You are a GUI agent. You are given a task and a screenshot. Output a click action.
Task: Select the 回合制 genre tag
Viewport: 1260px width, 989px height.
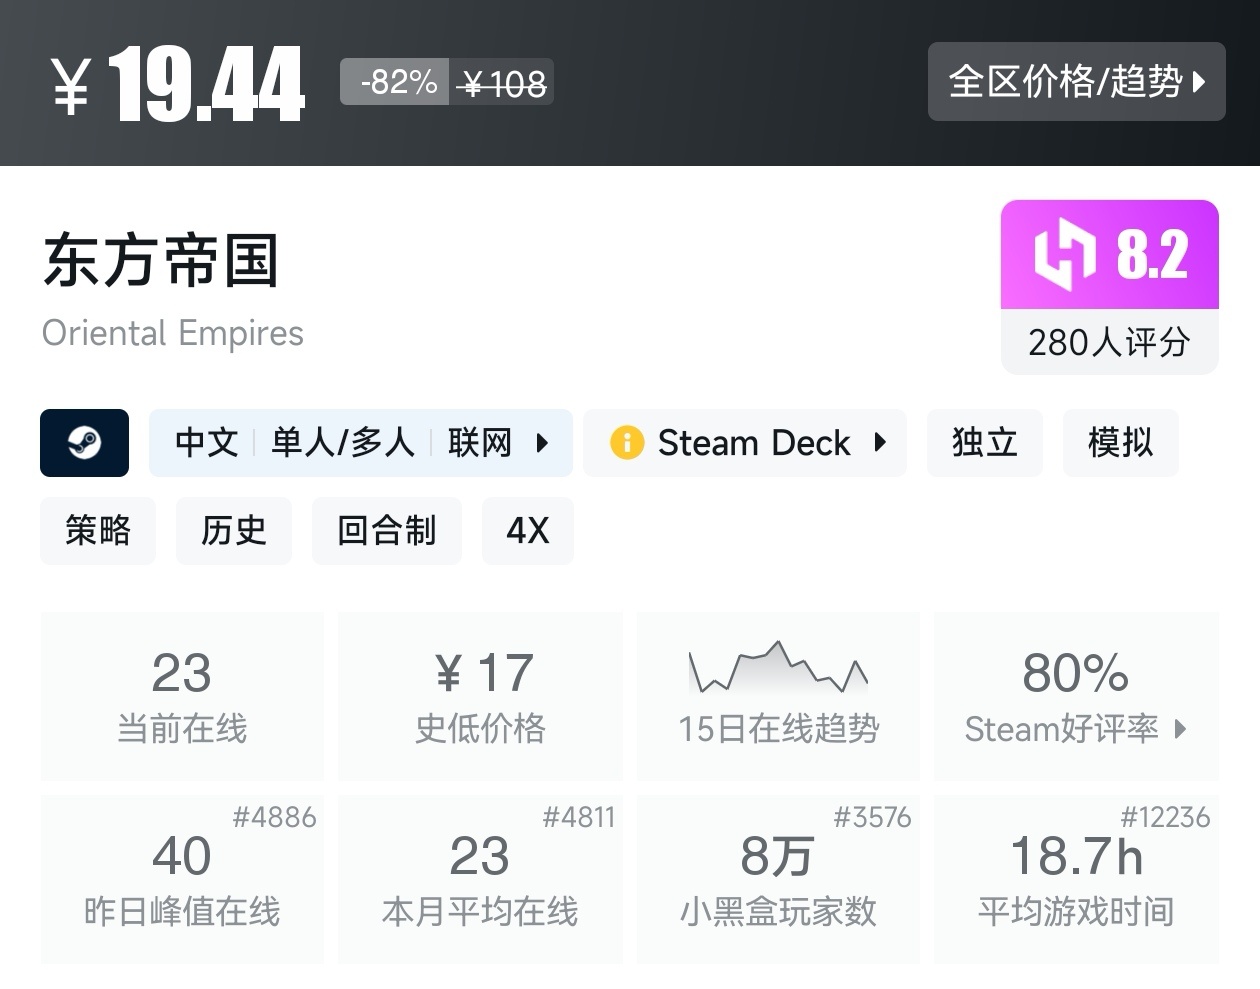[387, 530]
